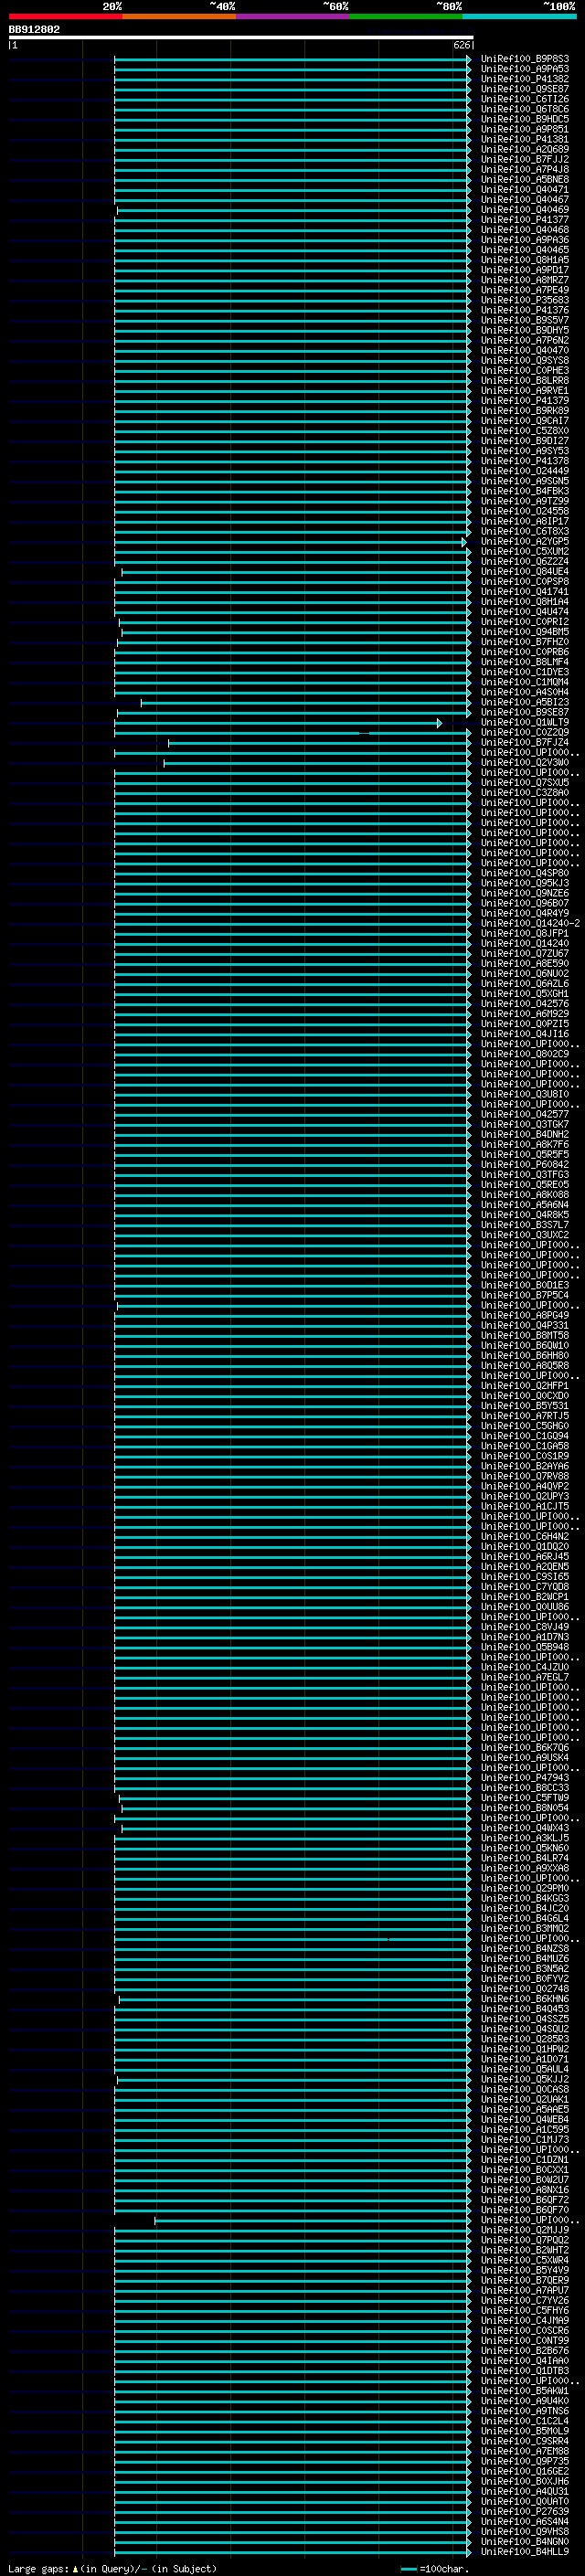Viewport: 585px width, 2576px height.
Task: Click the shortened alignment arrow for UniRef100_Q1WLT9
Action: point(439,722)
